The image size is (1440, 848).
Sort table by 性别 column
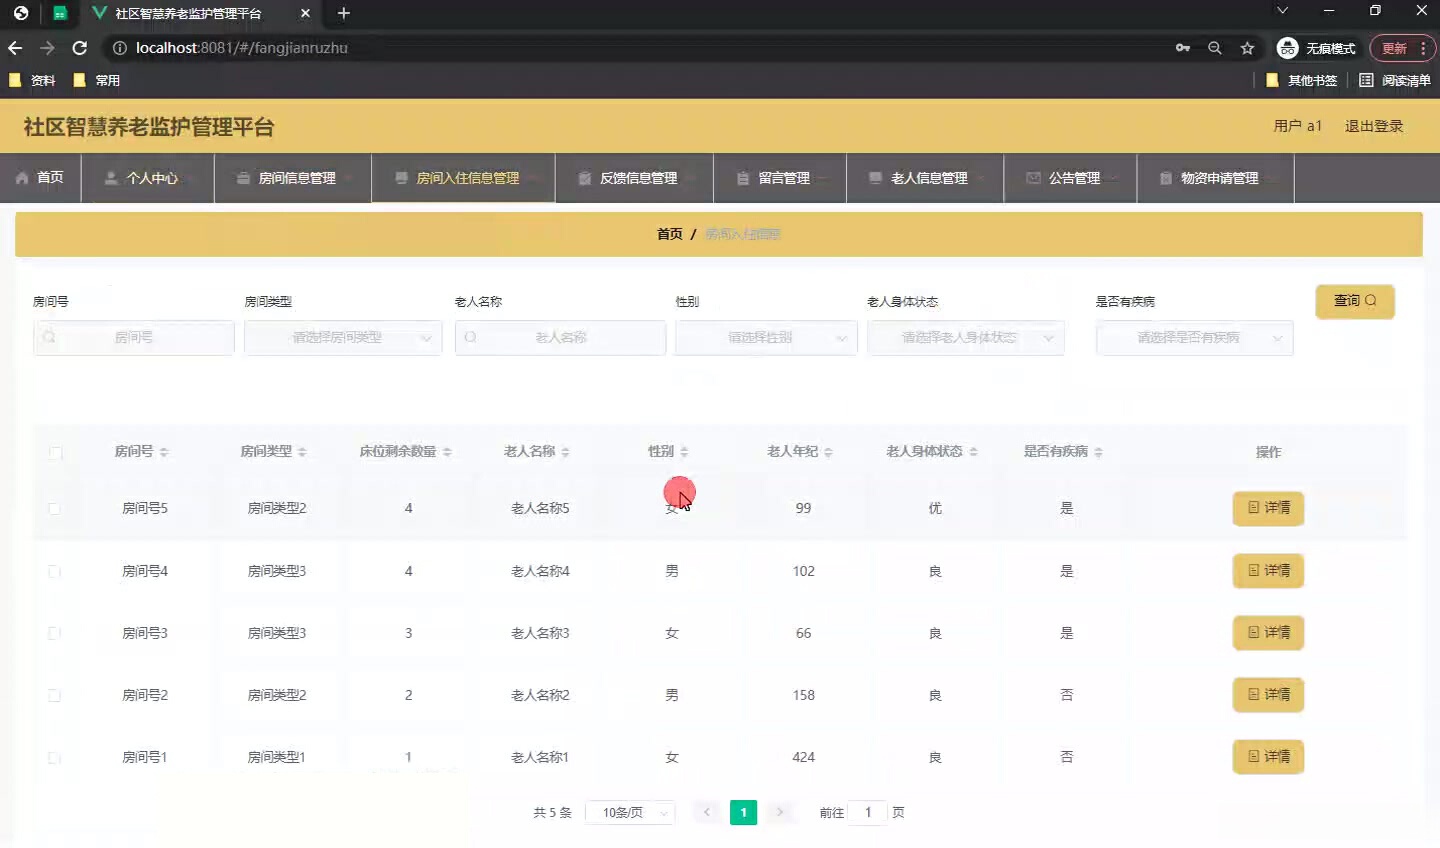coord(684,452)
